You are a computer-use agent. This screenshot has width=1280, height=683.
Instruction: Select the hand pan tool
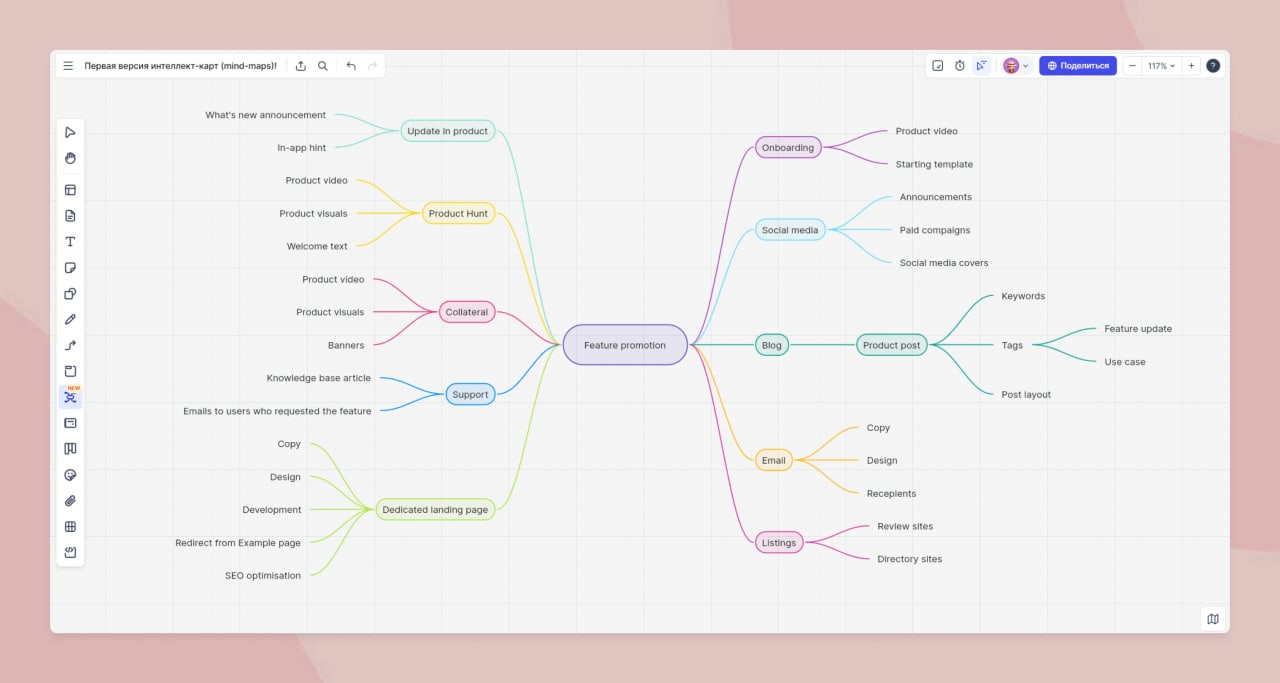(70, 158)
